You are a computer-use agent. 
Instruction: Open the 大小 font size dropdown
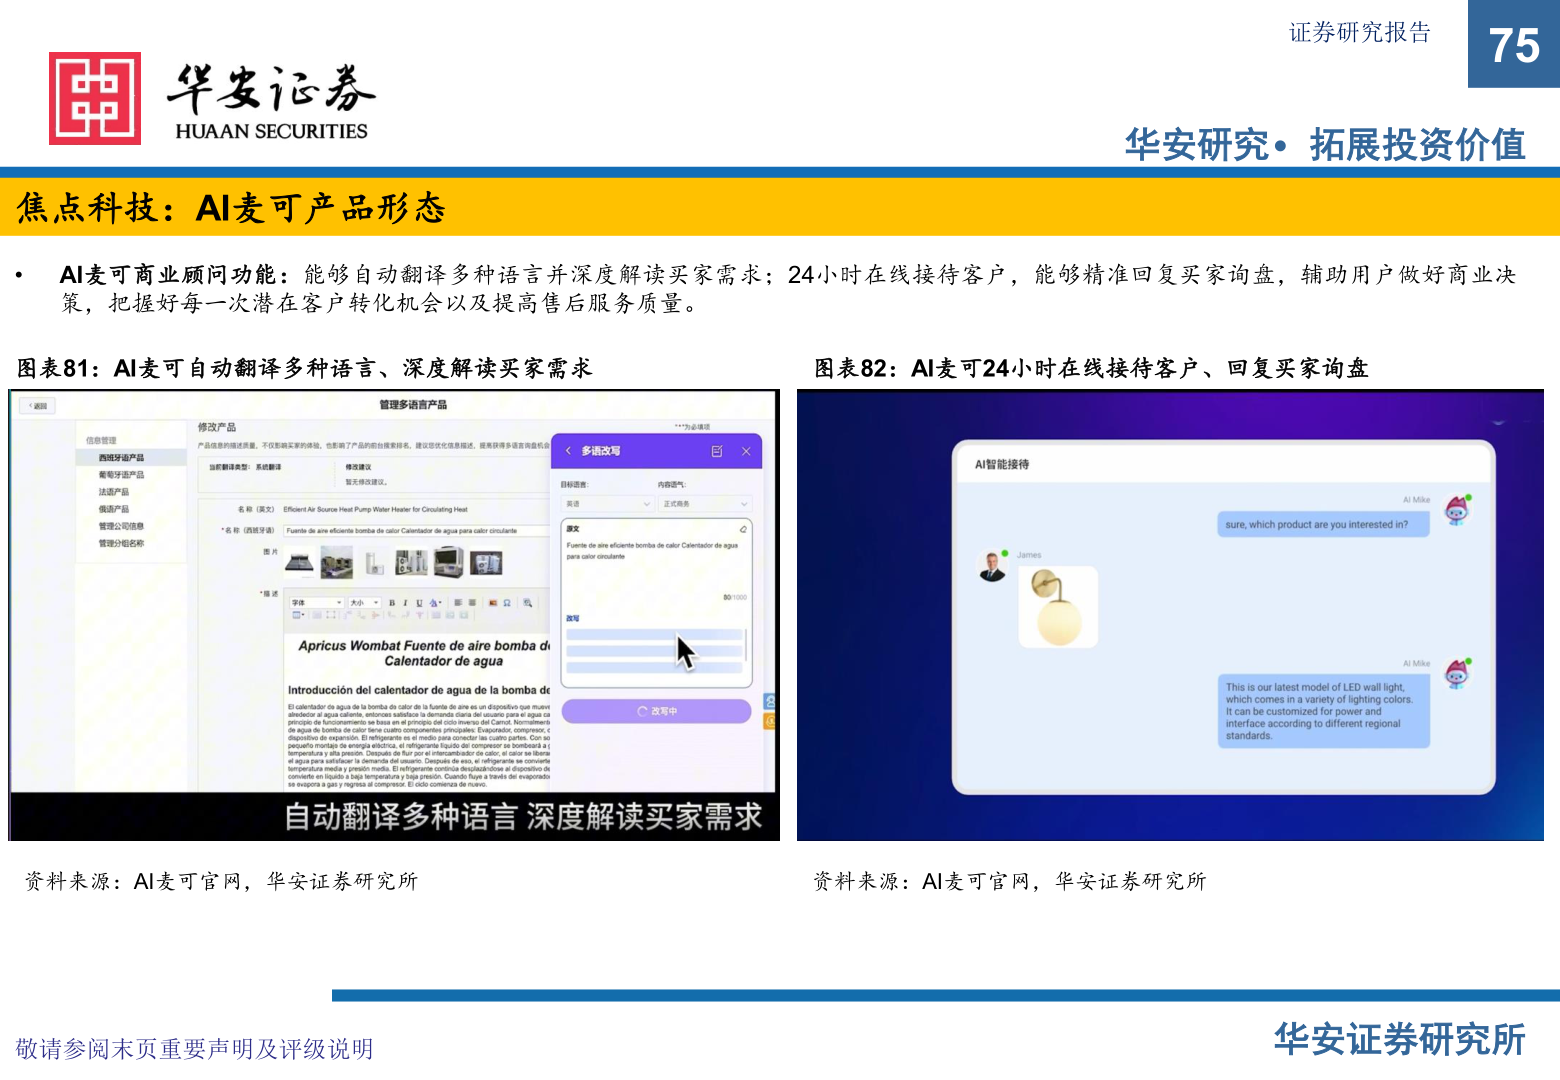coord(364,603)
